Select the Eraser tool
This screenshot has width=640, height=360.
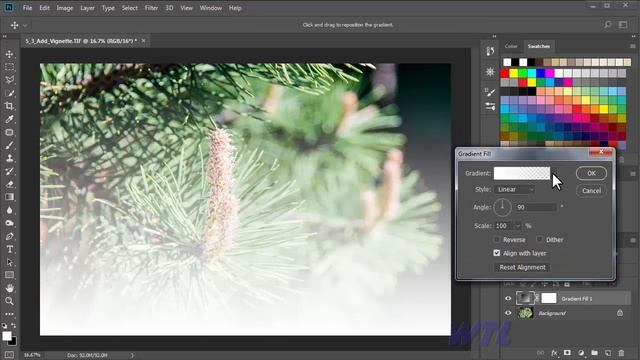click(9, 184)
